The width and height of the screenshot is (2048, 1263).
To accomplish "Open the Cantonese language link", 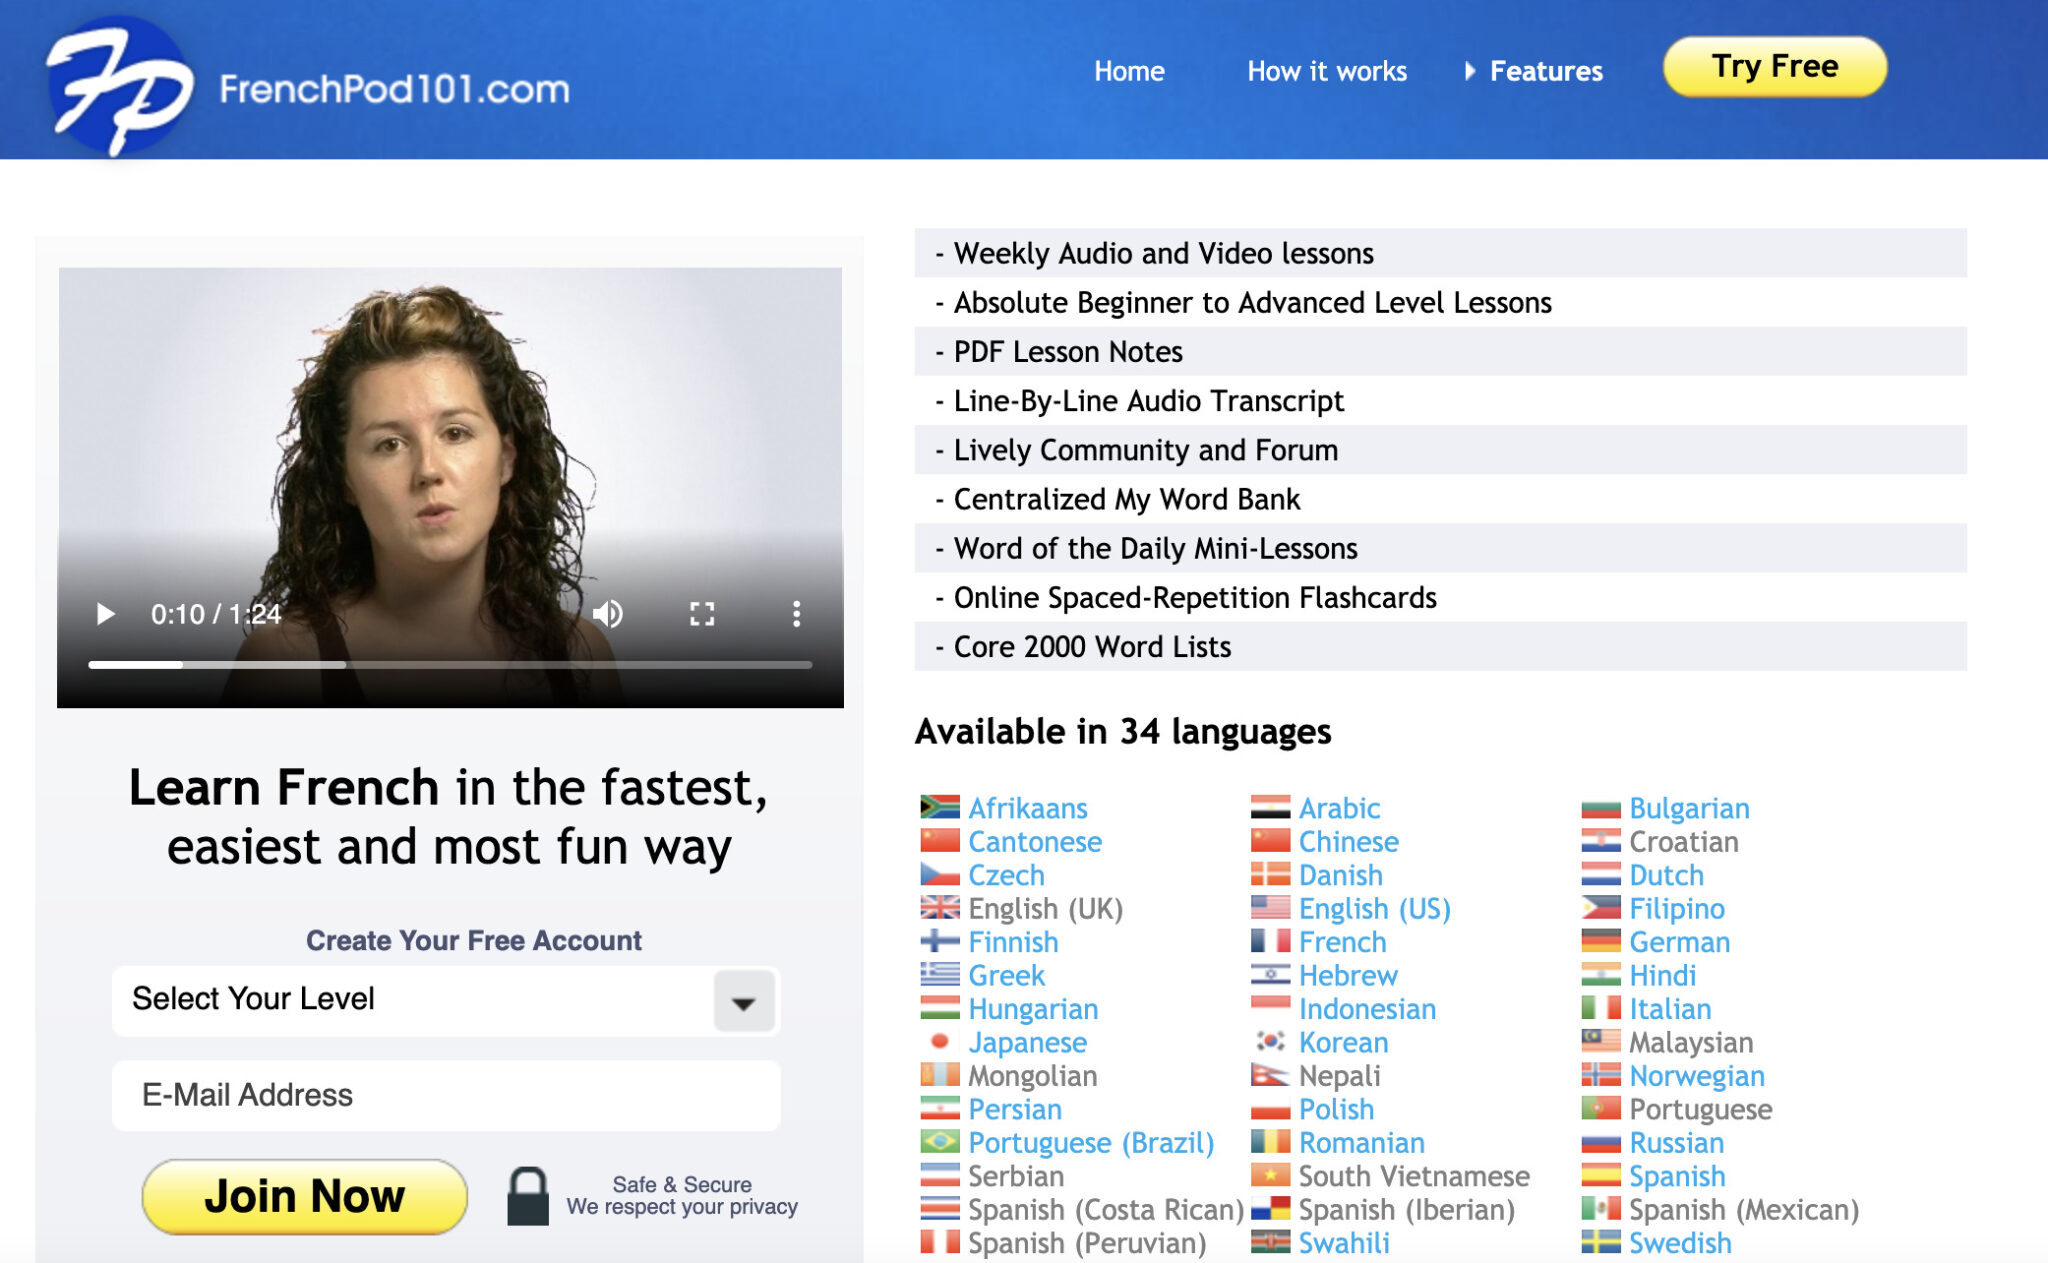I will click(1035, 841).
